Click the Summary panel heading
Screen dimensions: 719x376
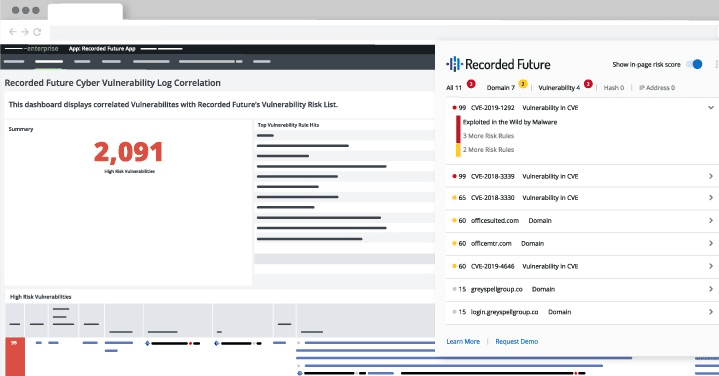coord(21,129)
